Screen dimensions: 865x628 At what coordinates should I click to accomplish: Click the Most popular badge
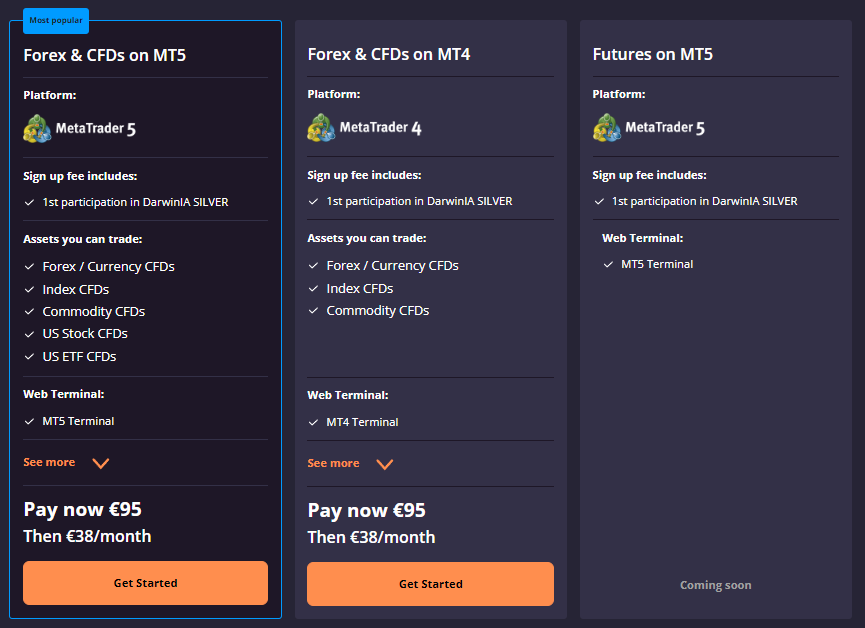56,20
